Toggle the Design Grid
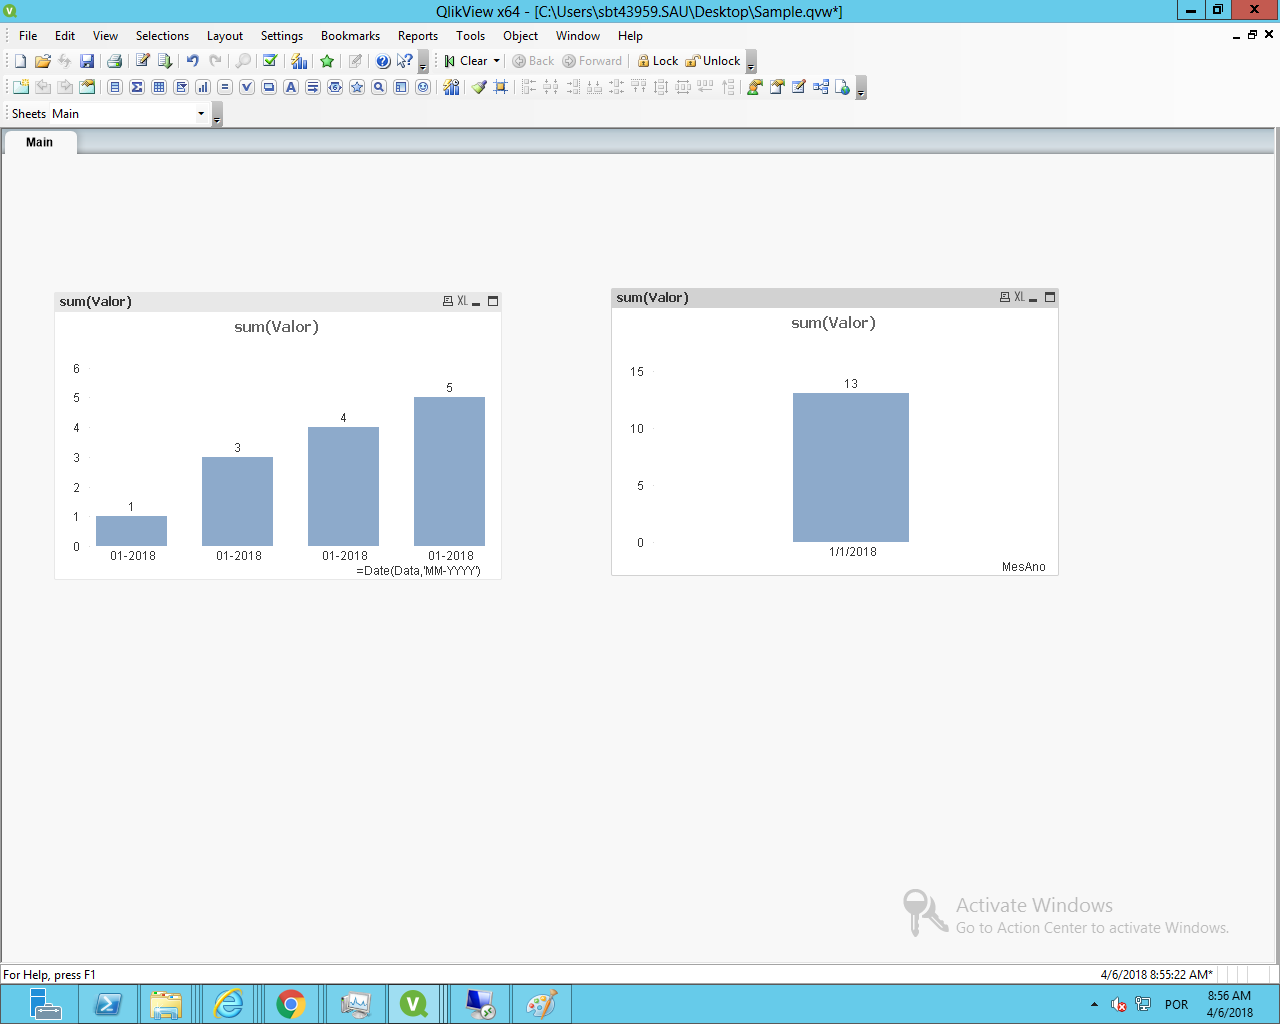 click(x=501, y=87)
